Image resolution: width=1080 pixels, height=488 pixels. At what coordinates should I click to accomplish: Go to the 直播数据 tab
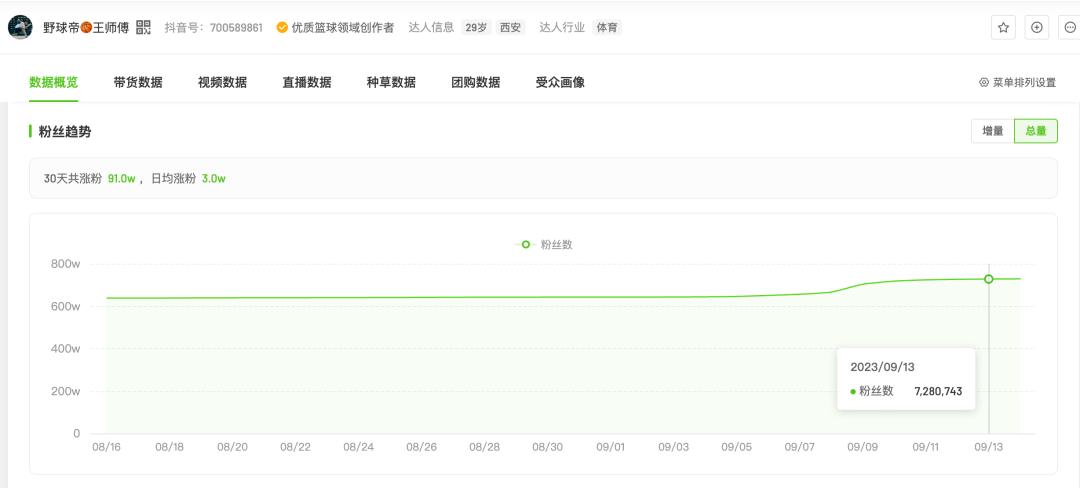point(307,83)
